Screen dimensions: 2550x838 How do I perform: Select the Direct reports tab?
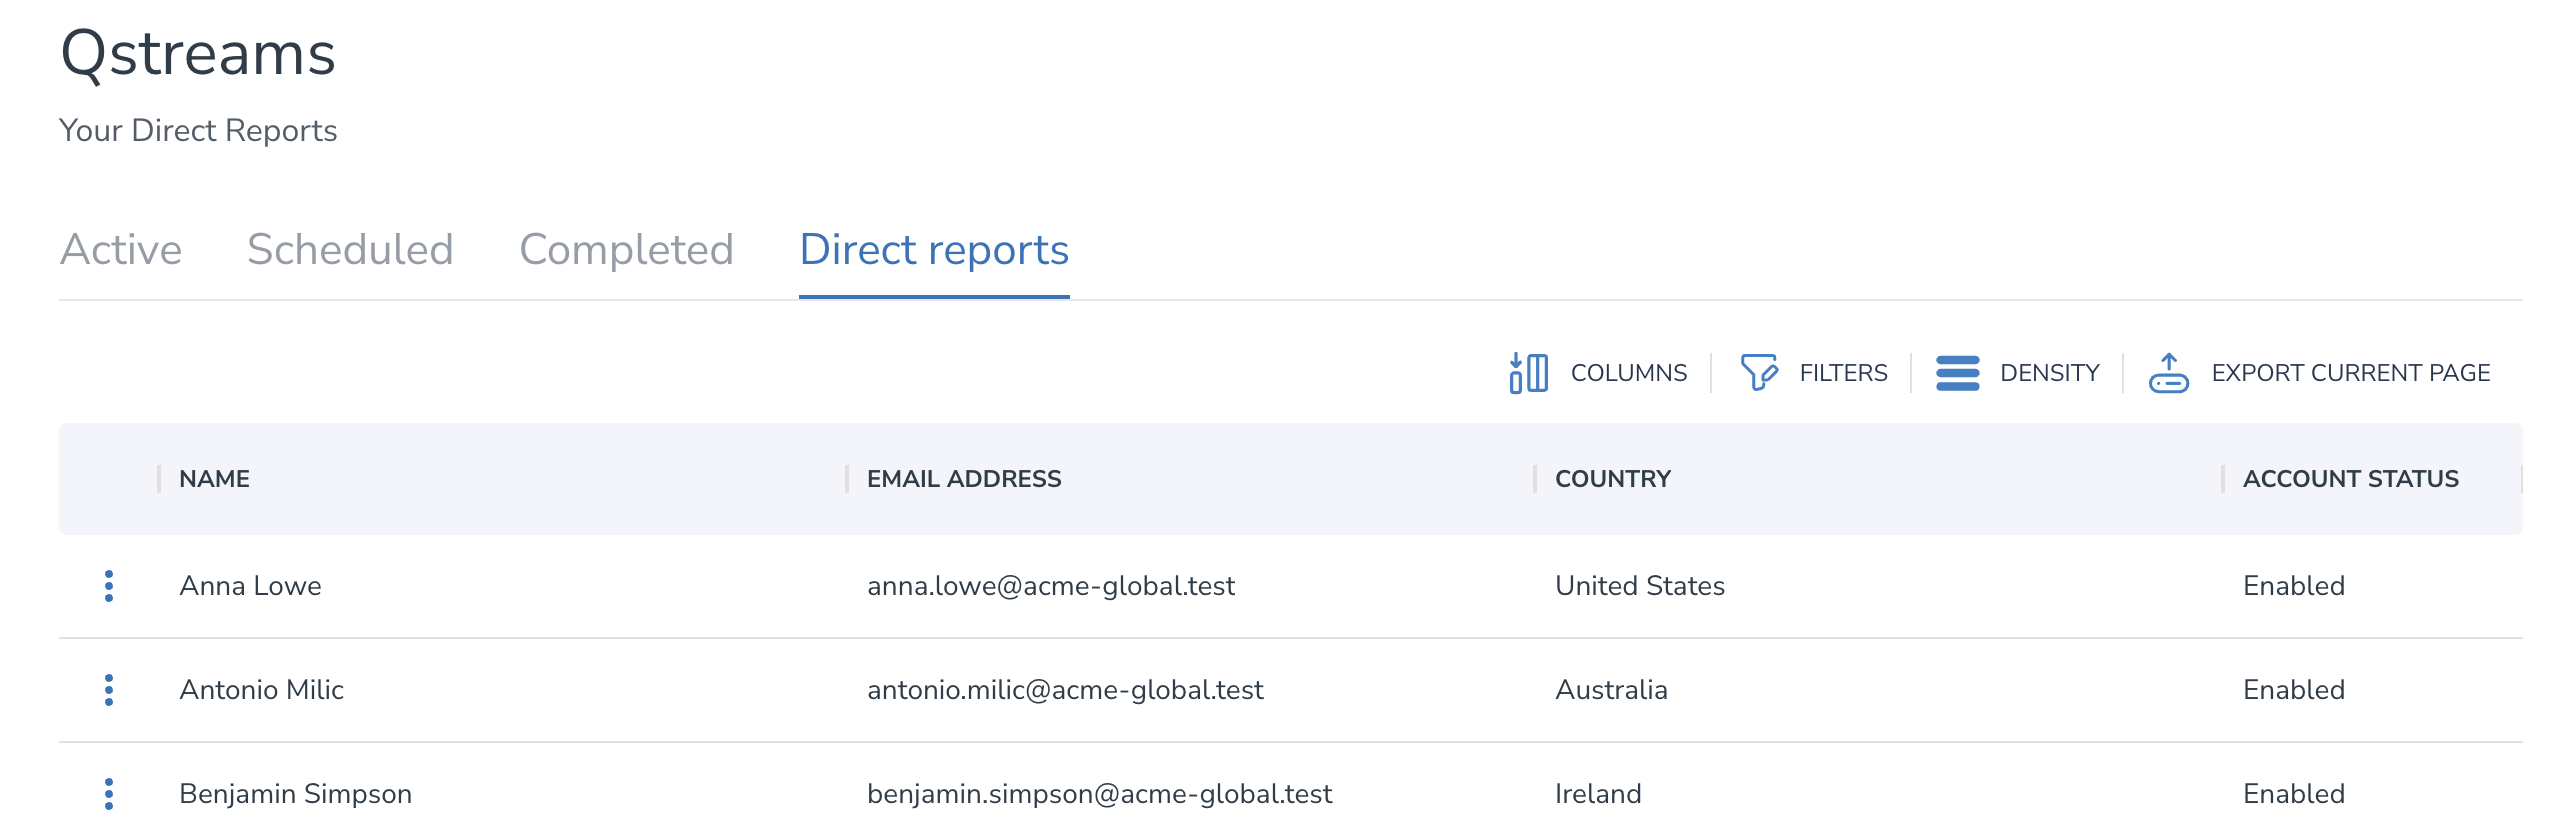coord(934,249)
